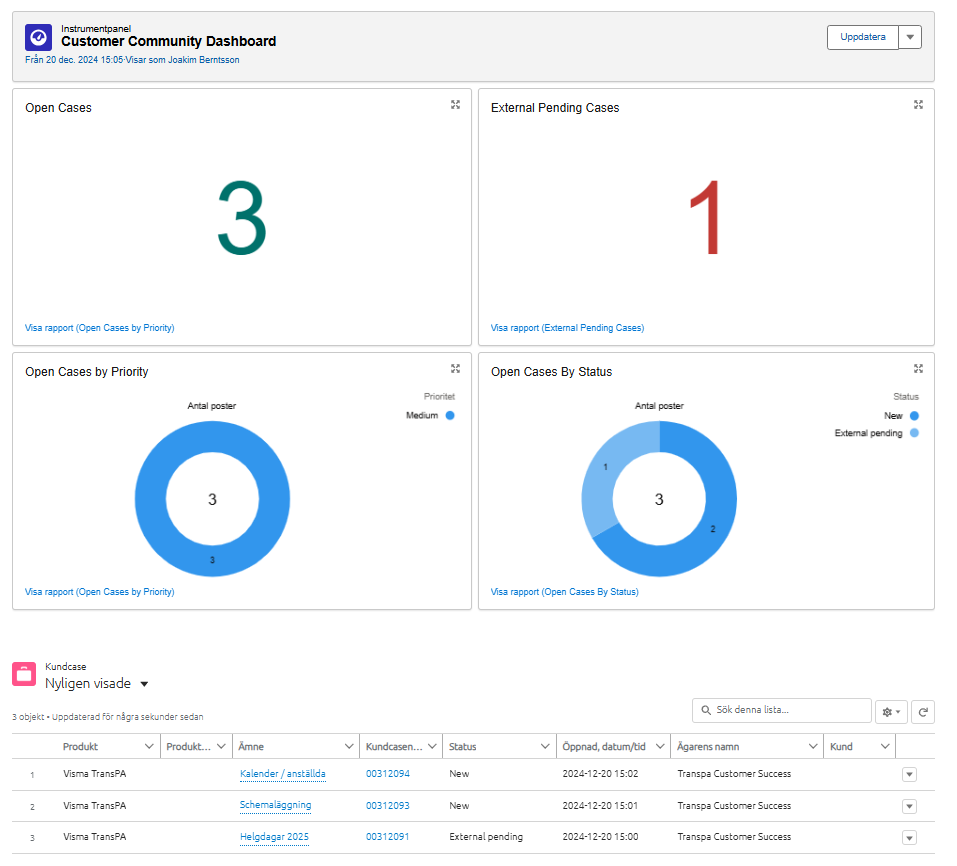Open the Nyligen visade list view dropdown
Viewport: 957px width, 866px height.
144,684
